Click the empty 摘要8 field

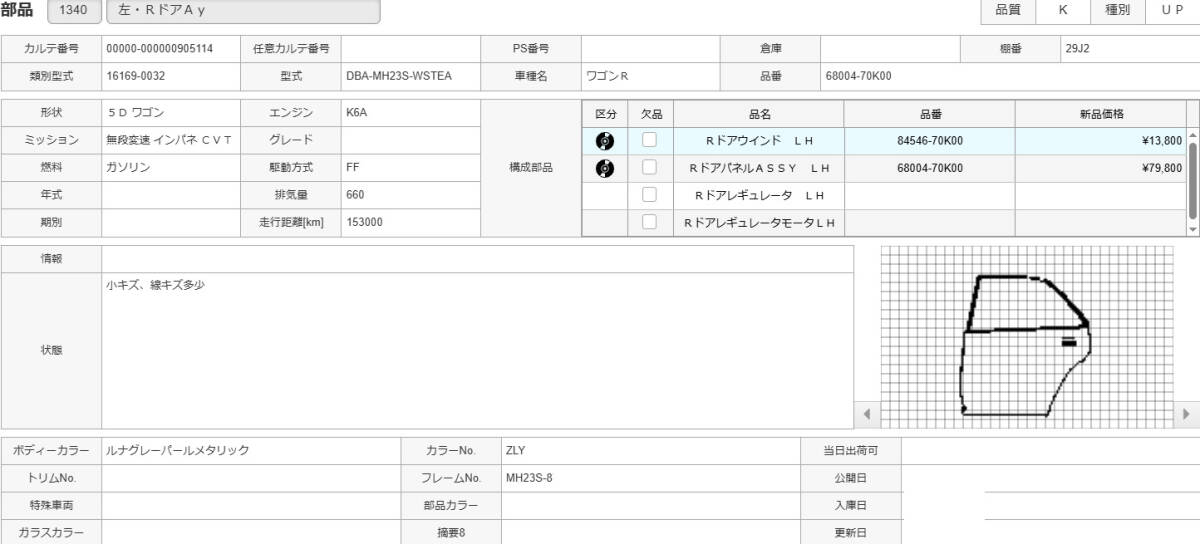pyautogui.click(x=651, y=533)
